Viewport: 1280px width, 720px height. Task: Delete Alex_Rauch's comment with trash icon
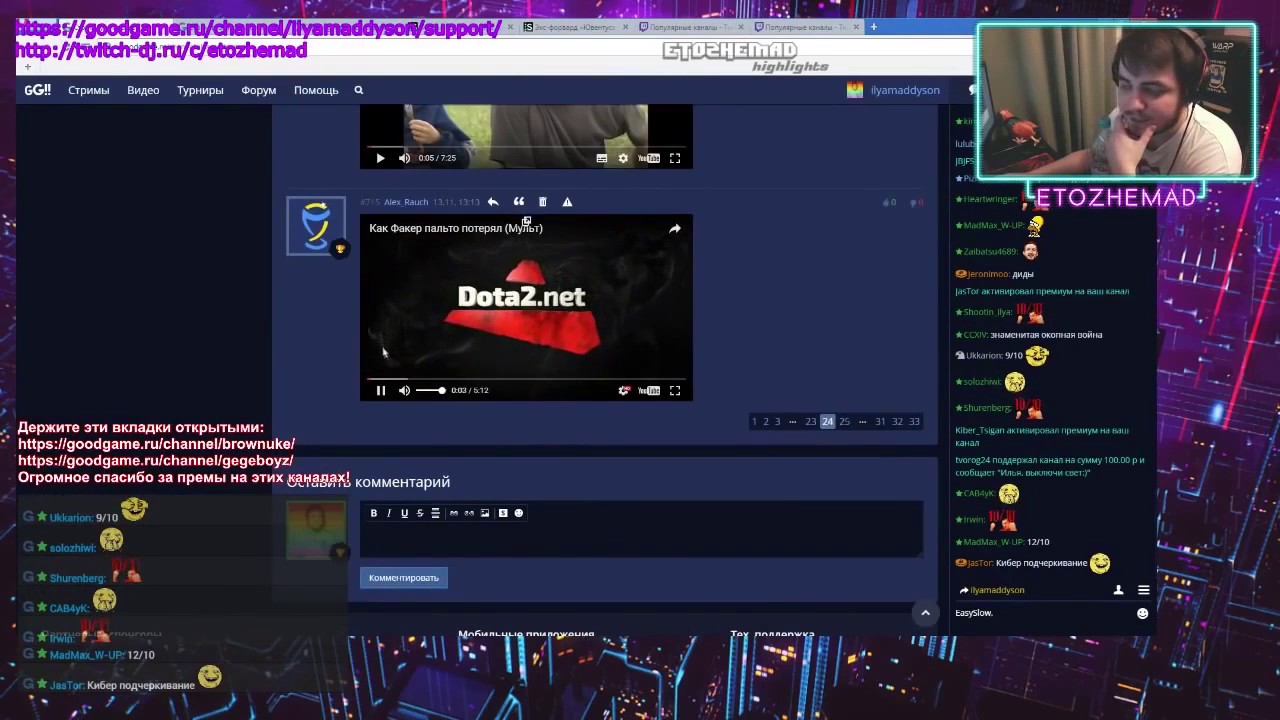coord(543,202)
